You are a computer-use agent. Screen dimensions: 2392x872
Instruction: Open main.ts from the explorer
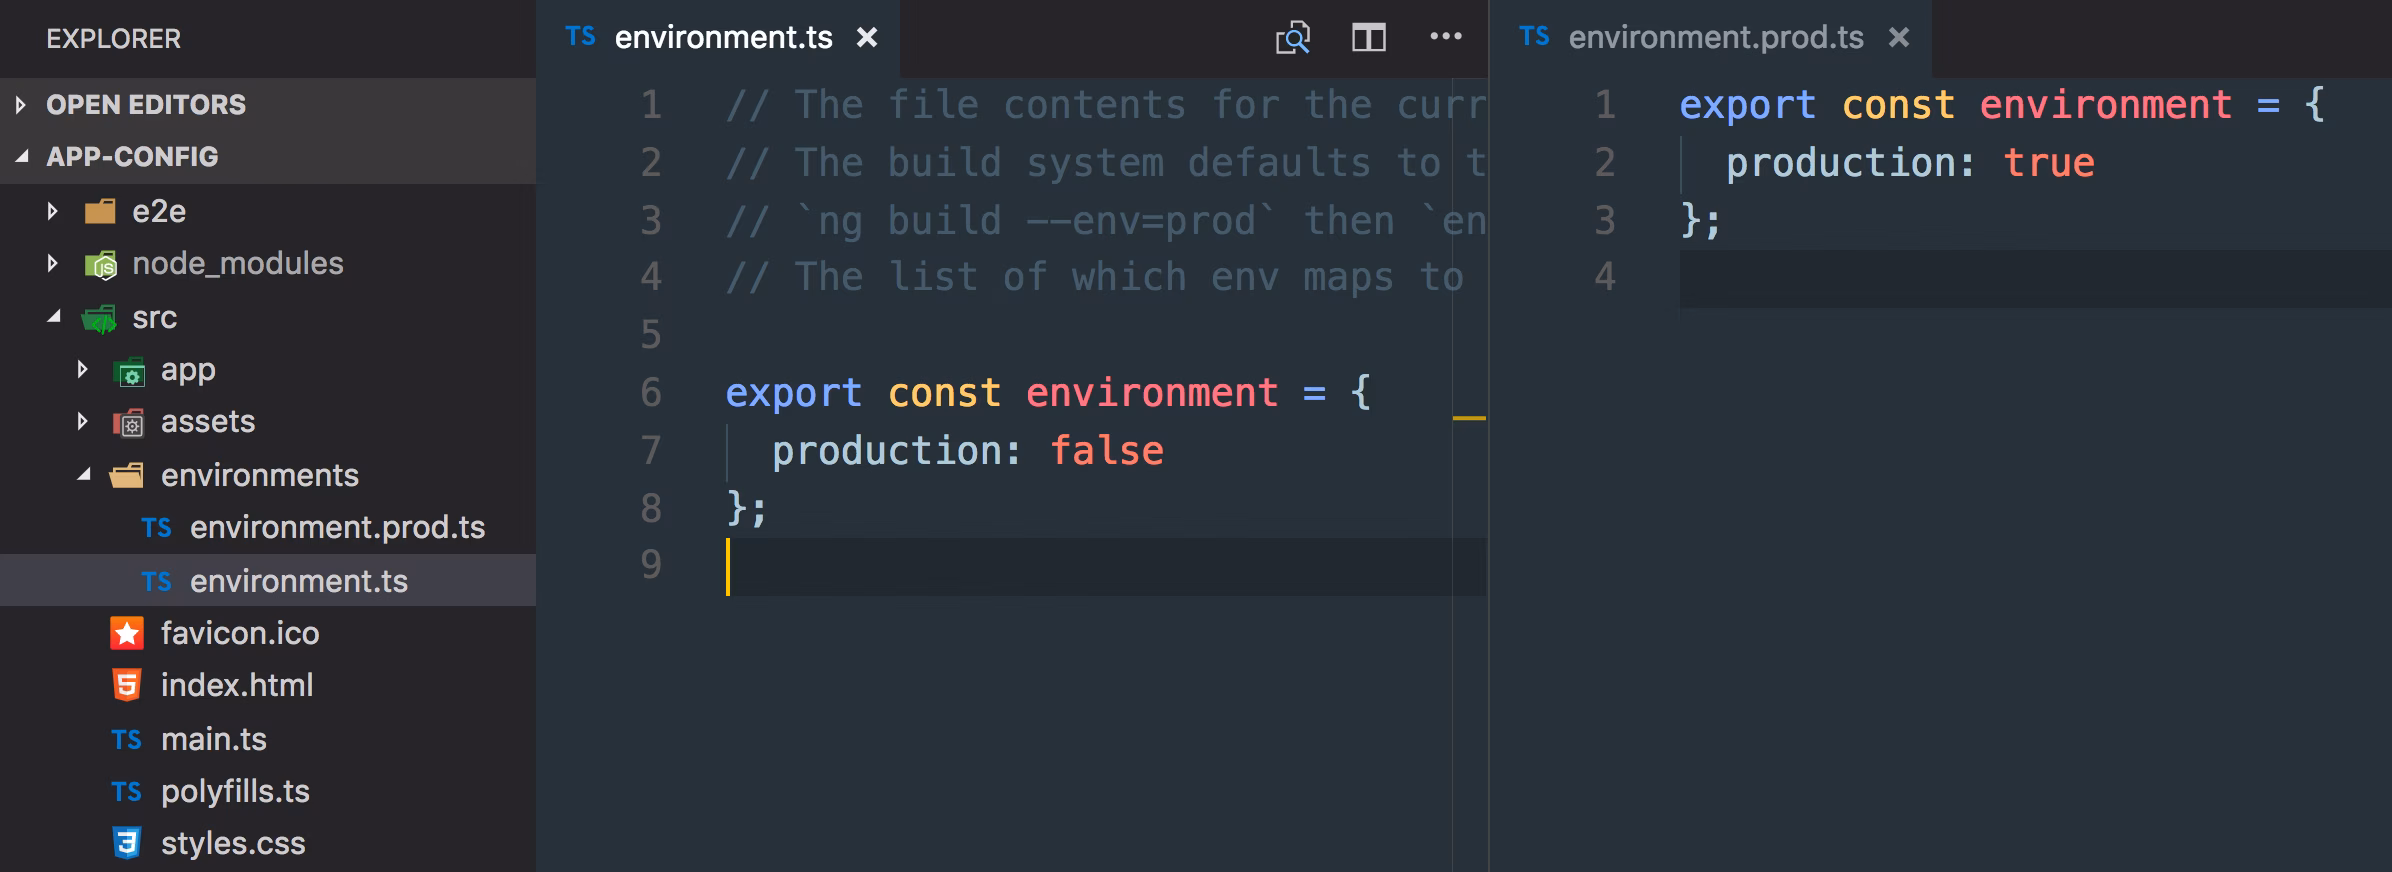coord(214,739)
